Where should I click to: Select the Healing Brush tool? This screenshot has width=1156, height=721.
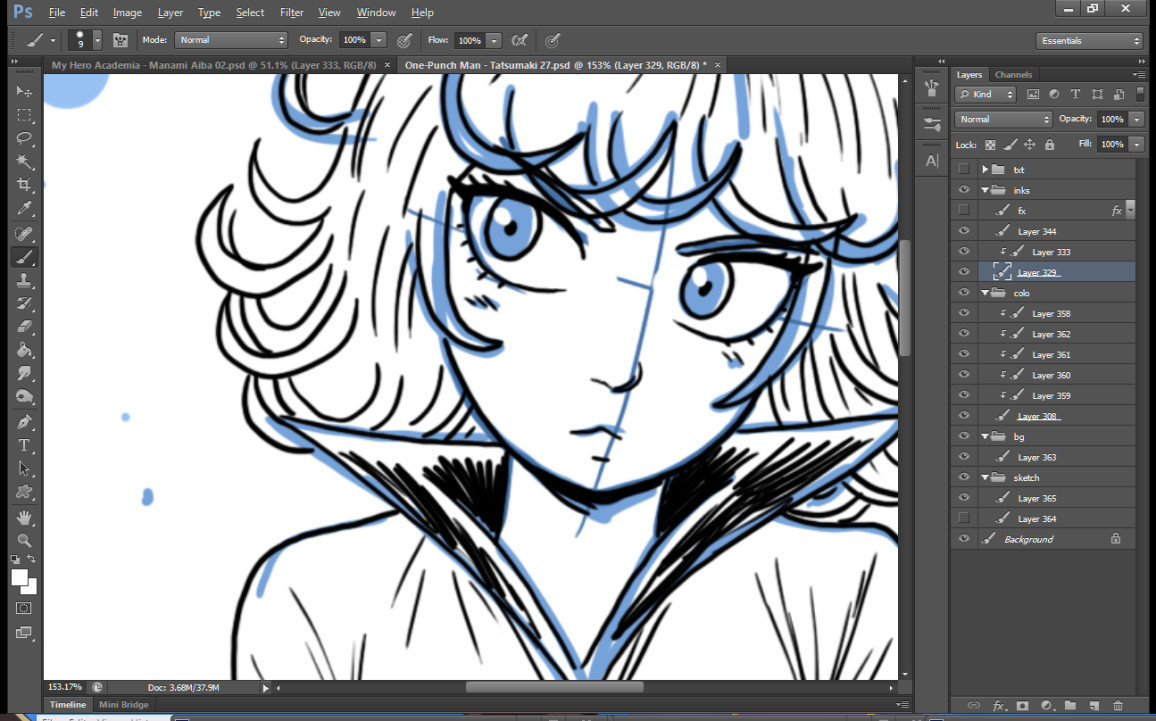(24, 234)
